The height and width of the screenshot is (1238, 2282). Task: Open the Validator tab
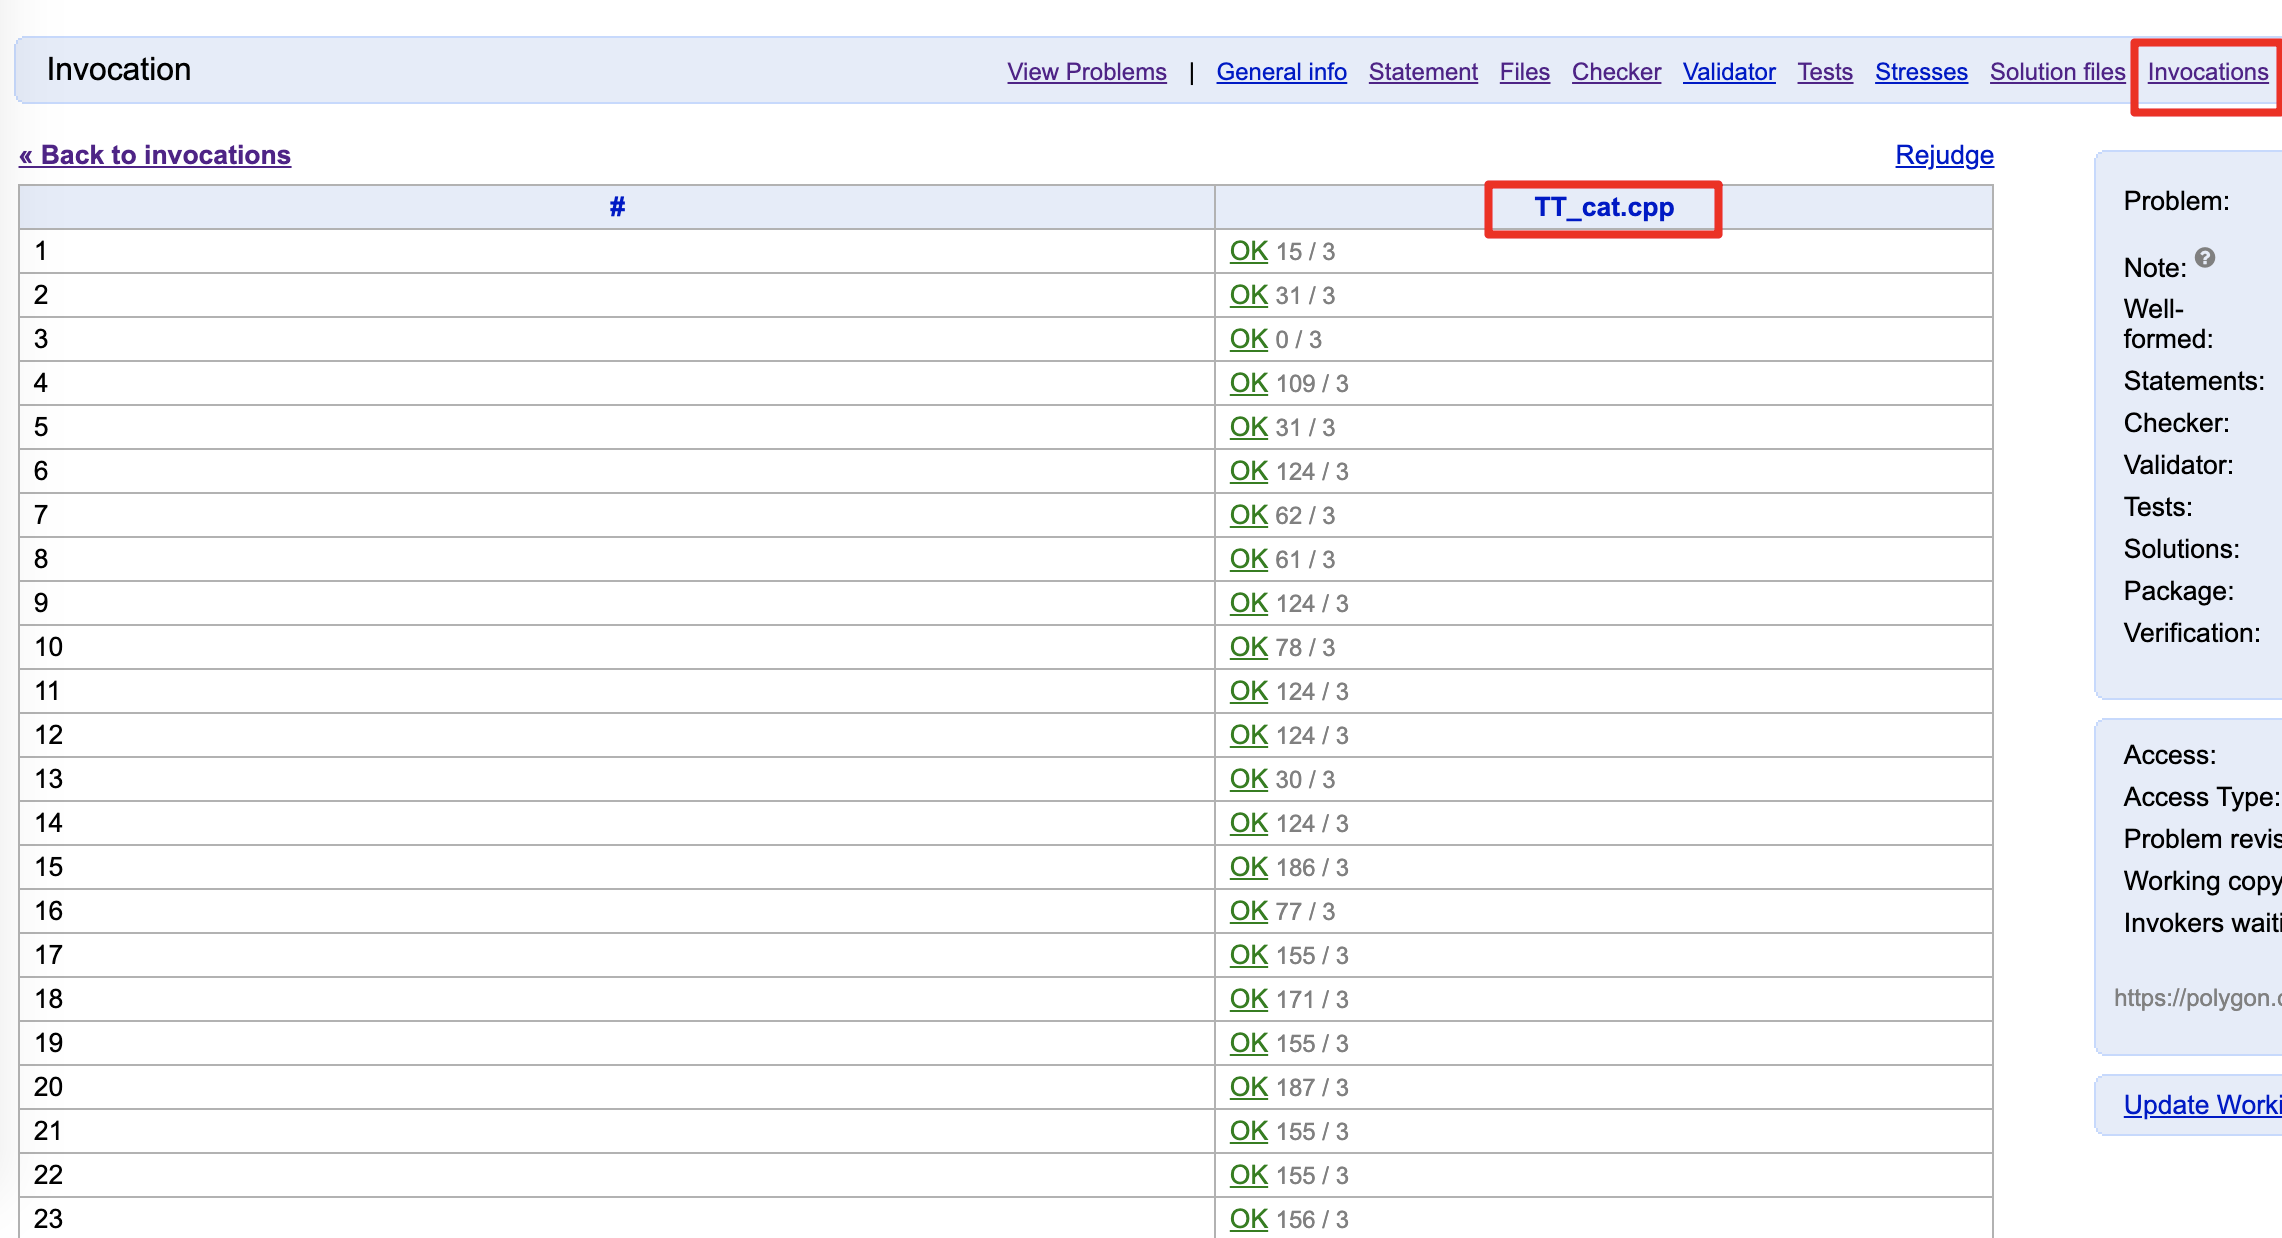[1729, 72]
